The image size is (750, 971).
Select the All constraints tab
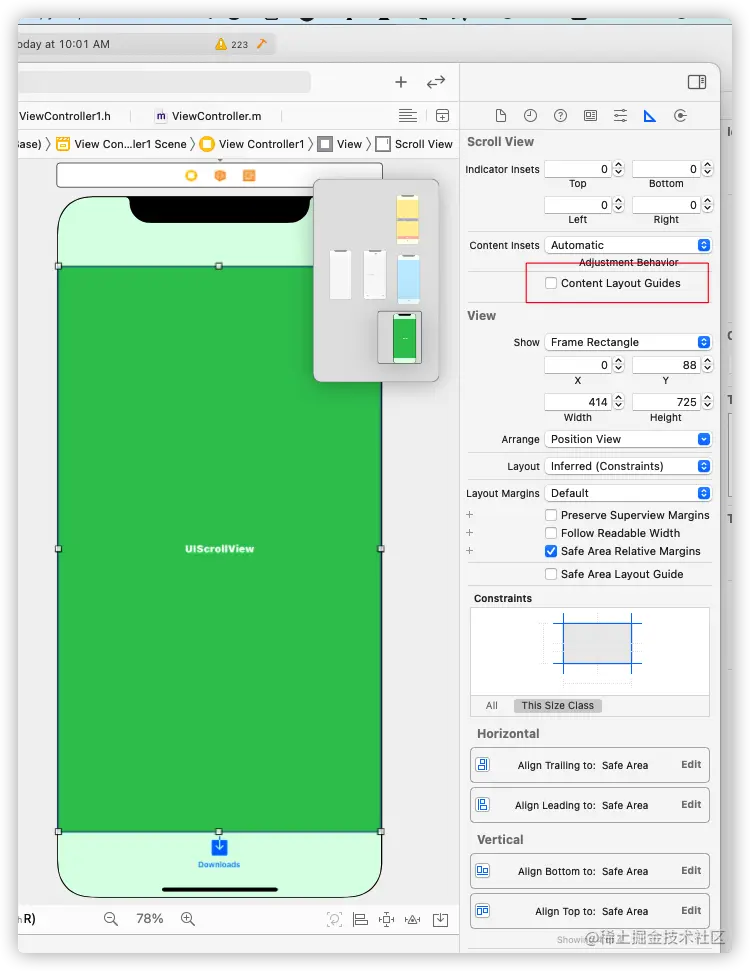click(x=492, y=705)
